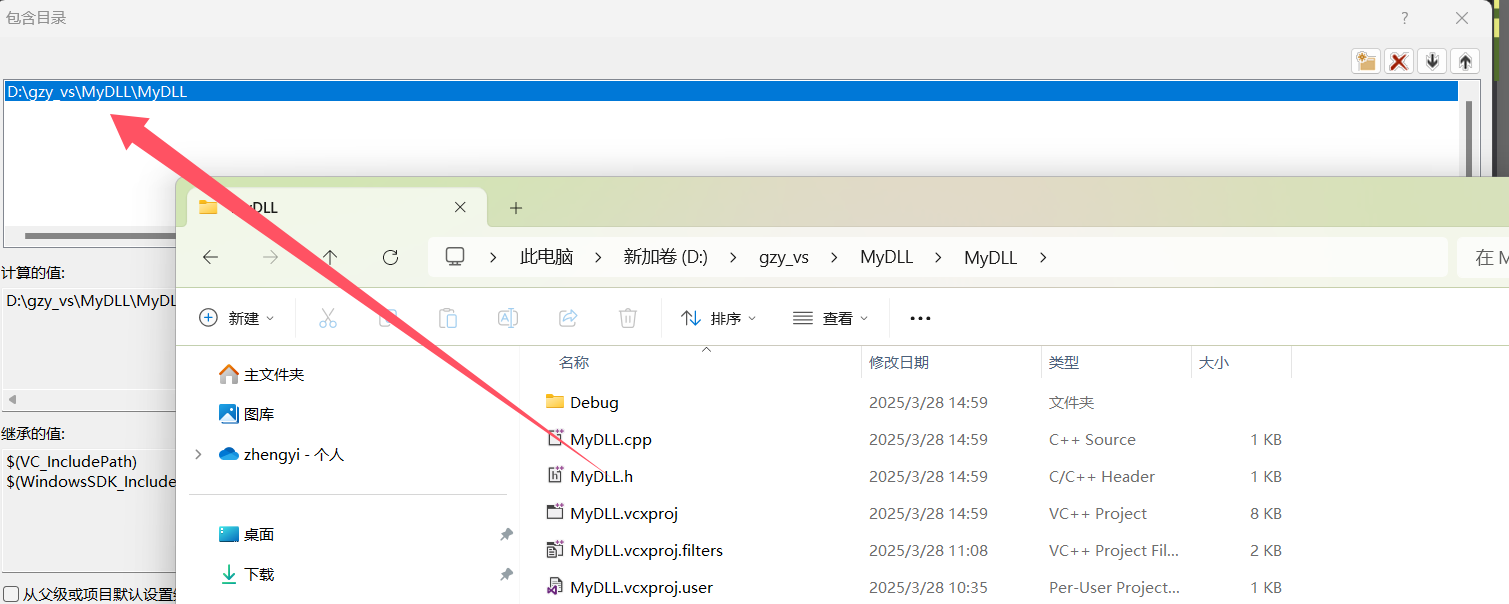Move the selected include path down

tap(1431, 61)
